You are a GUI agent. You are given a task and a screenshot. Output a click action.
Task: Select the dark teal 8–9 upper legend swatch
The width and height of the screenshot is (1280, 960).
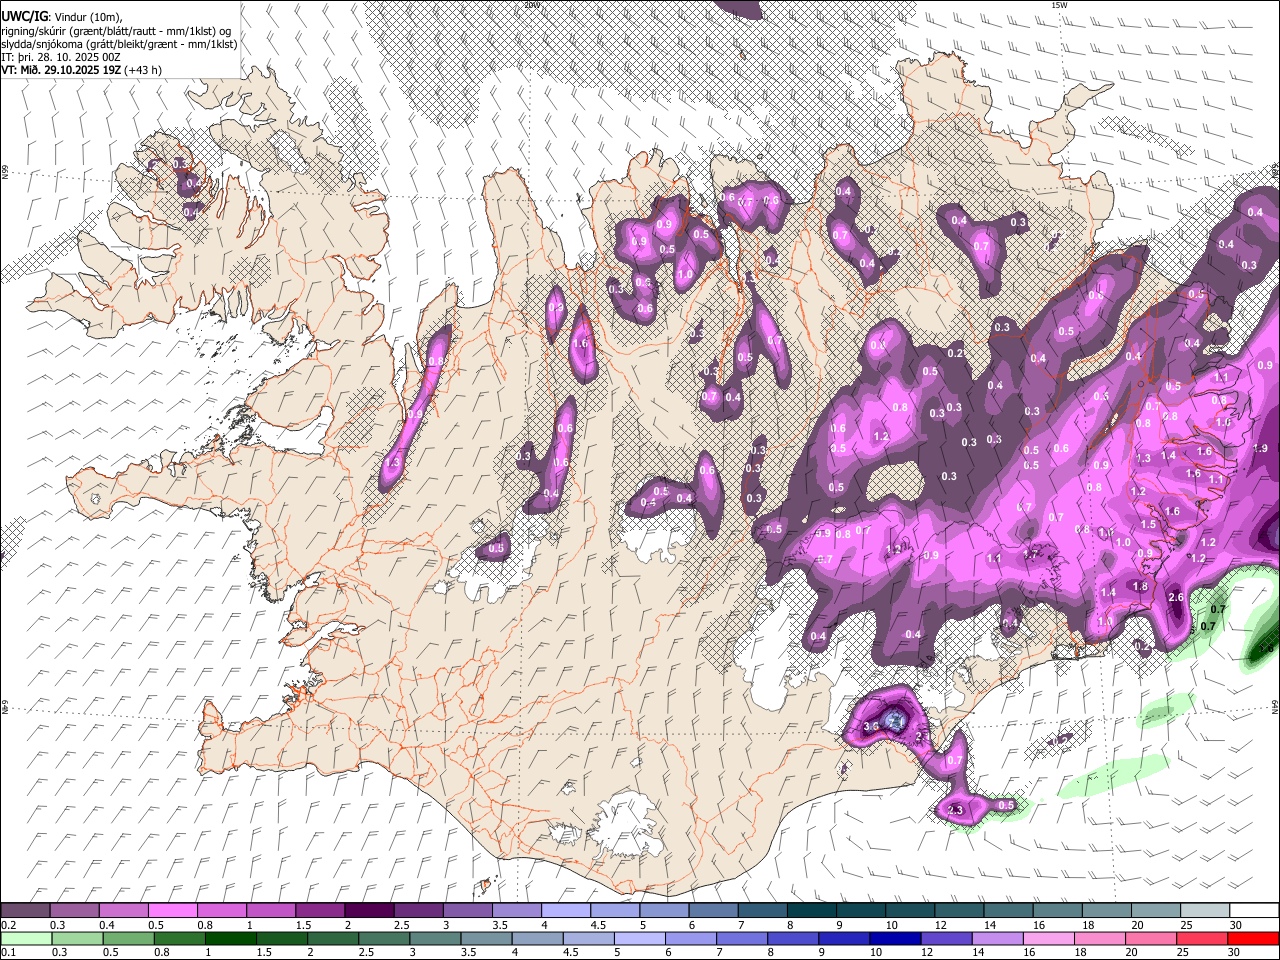pyautogui.click(x=811, y=911)
